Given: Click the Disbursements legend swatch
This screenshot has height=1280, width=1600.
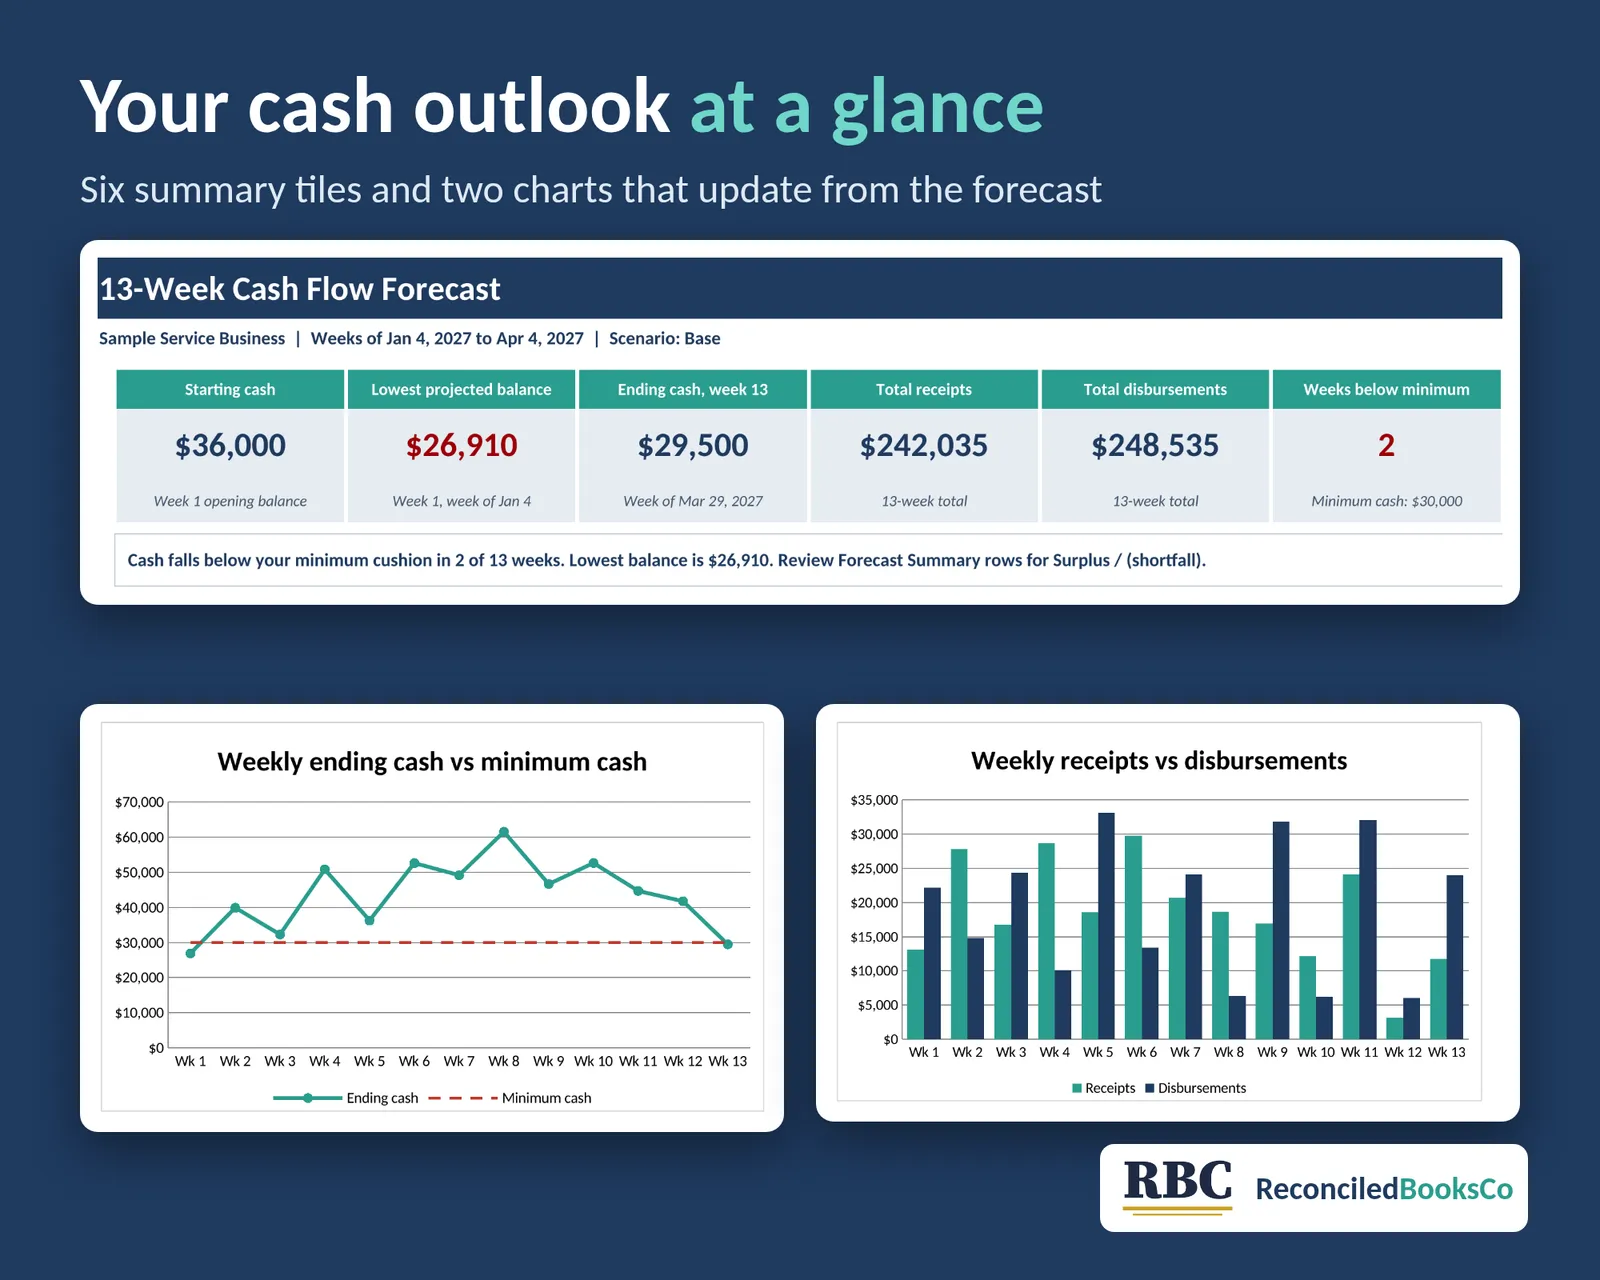Looking at the screenshot, I should [x=1150, y=1088].
